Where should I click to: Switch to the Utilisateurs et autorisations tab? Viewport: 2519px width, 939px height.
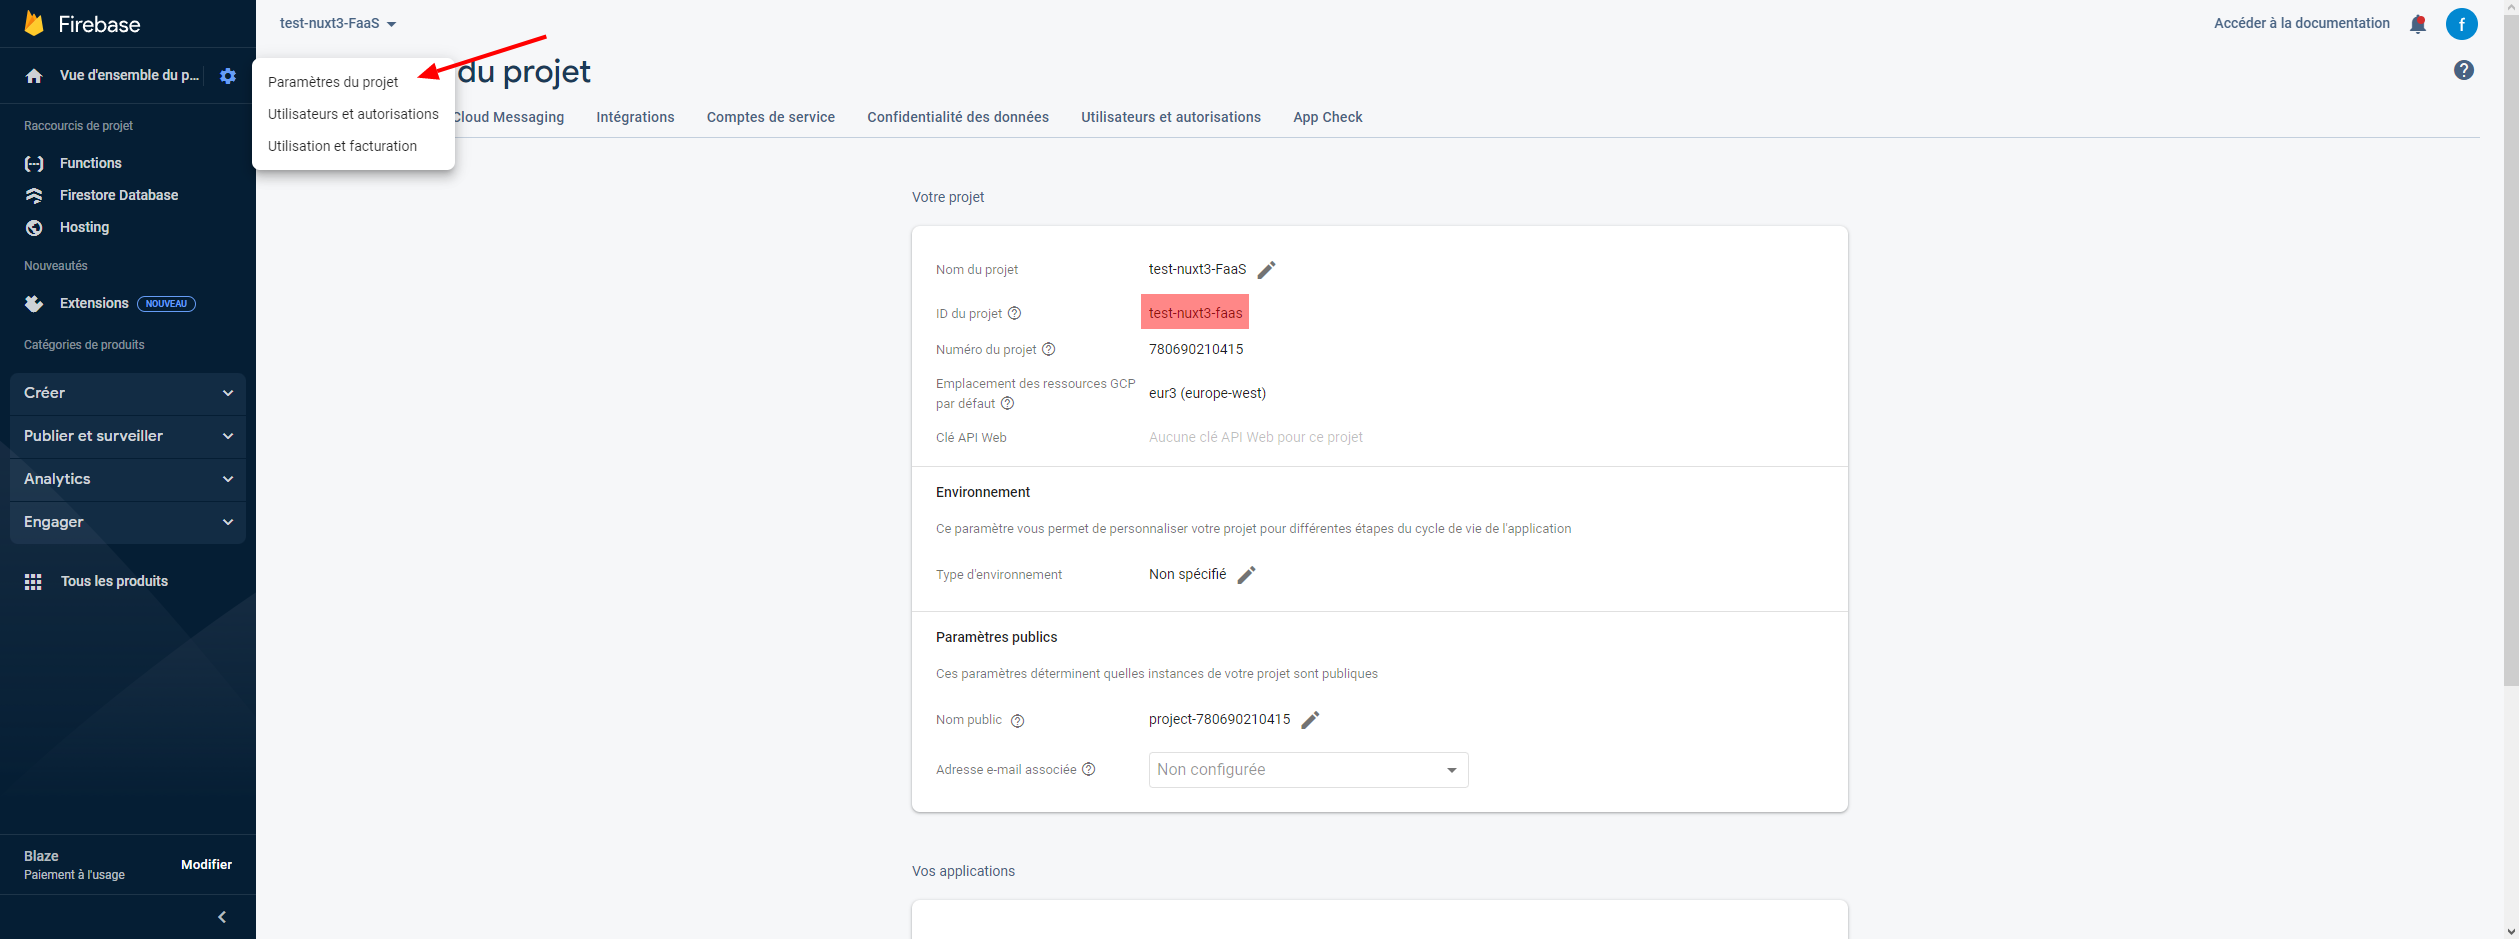[1171, 117]
